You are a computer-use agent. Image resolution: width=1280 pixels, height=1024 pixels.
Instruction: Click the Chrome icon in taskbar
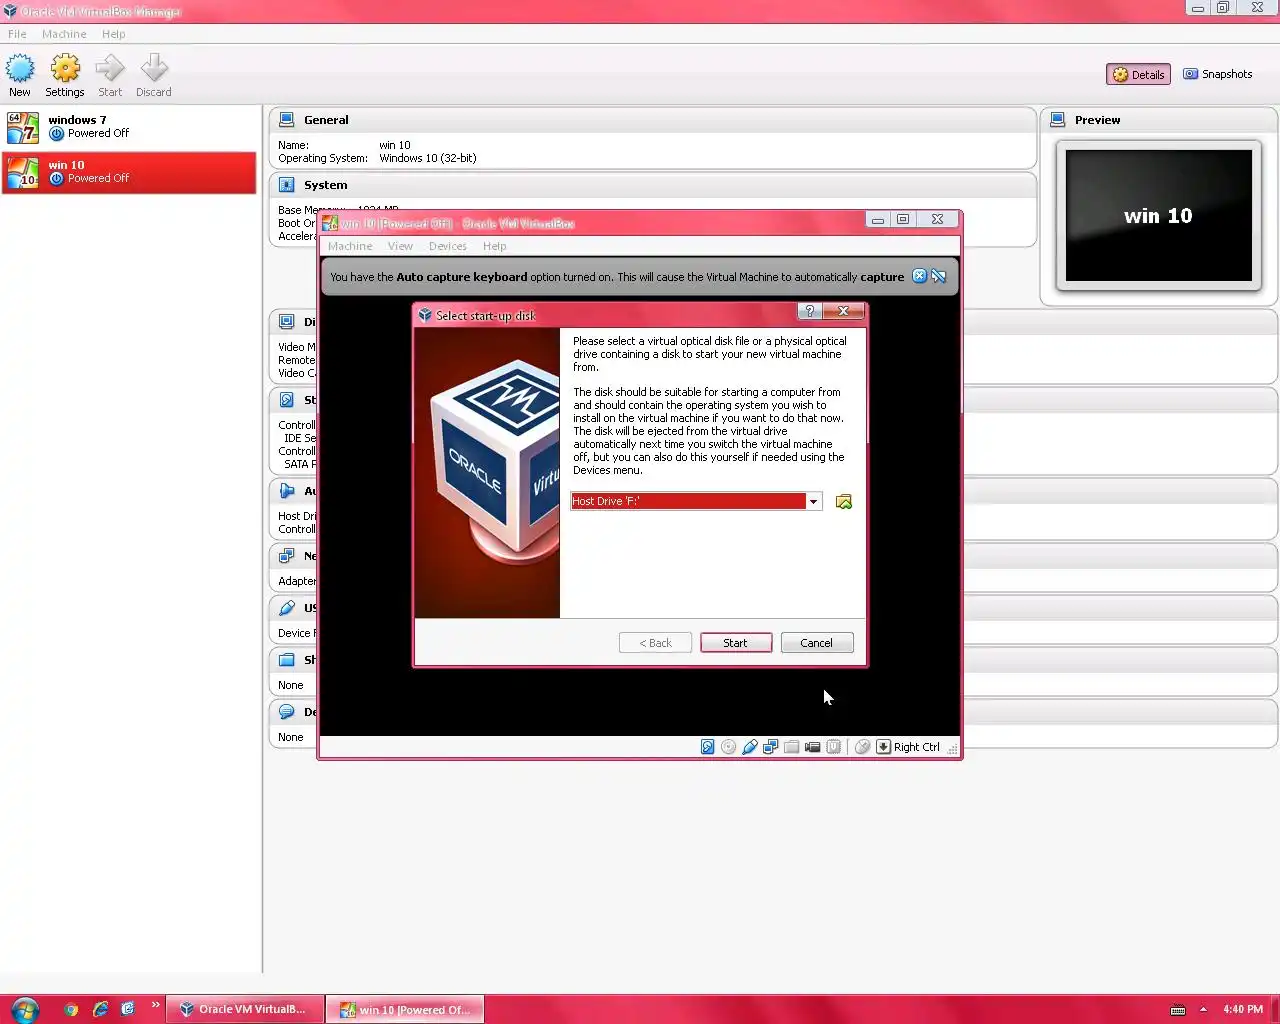(71, 1009)
